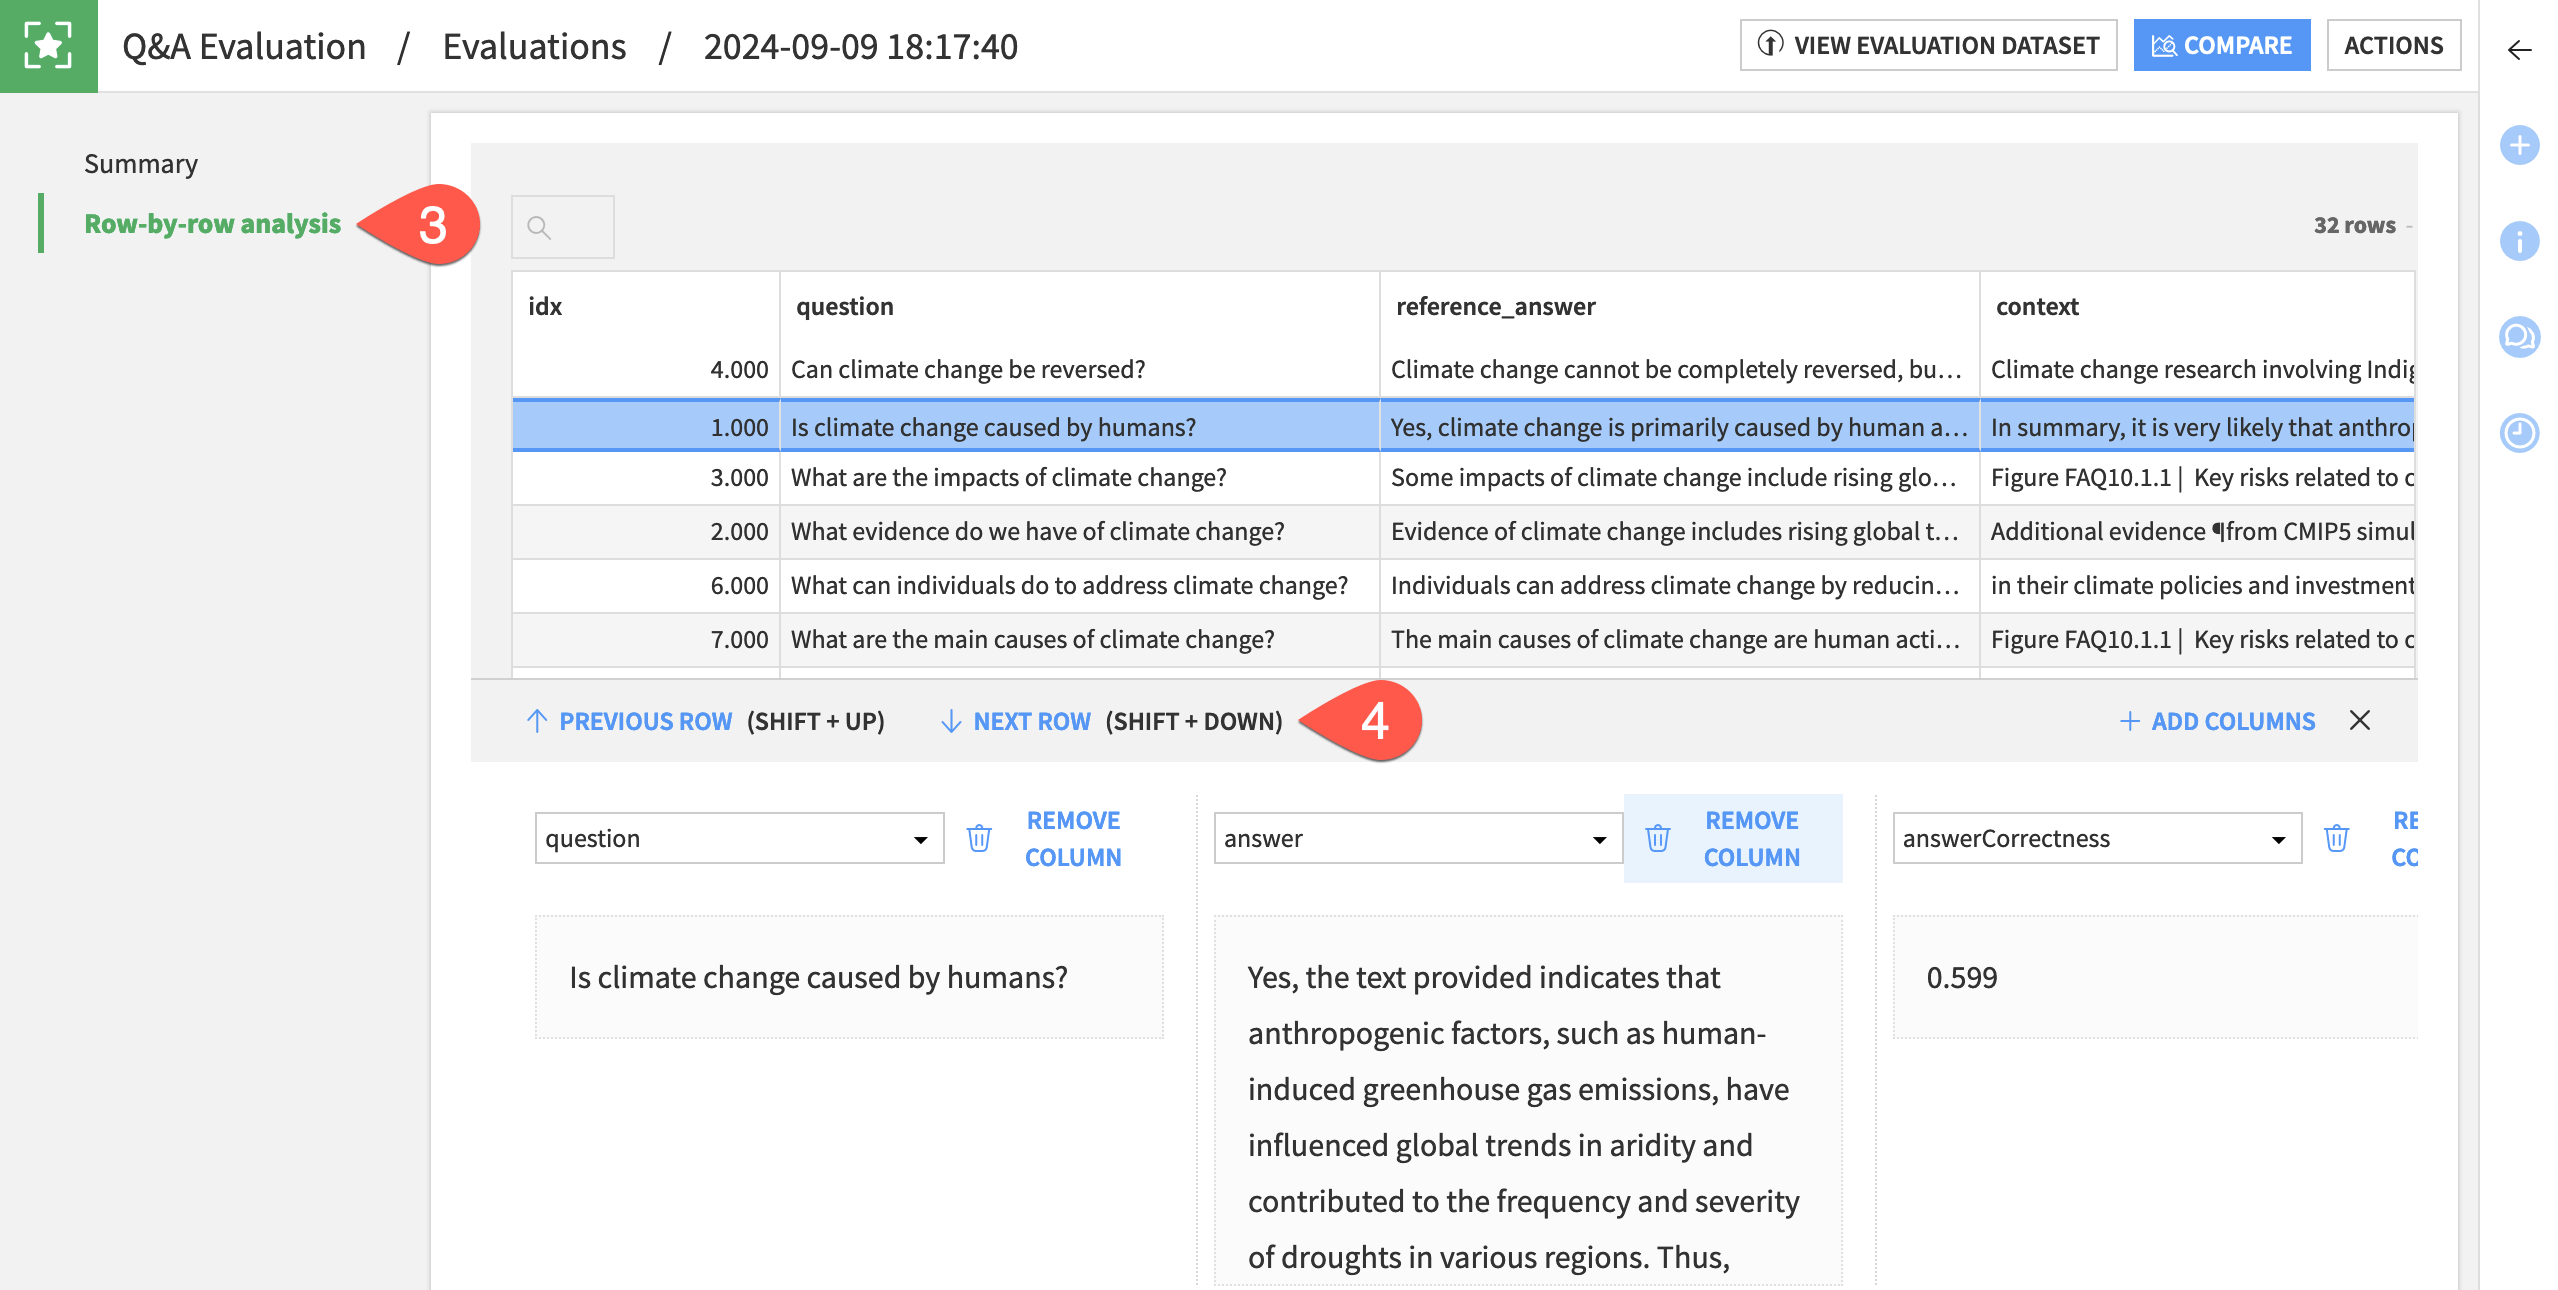Click context cell 'in their climate policies and investment'
The image size is (2558, 1290).
[x=2198, y=585]
